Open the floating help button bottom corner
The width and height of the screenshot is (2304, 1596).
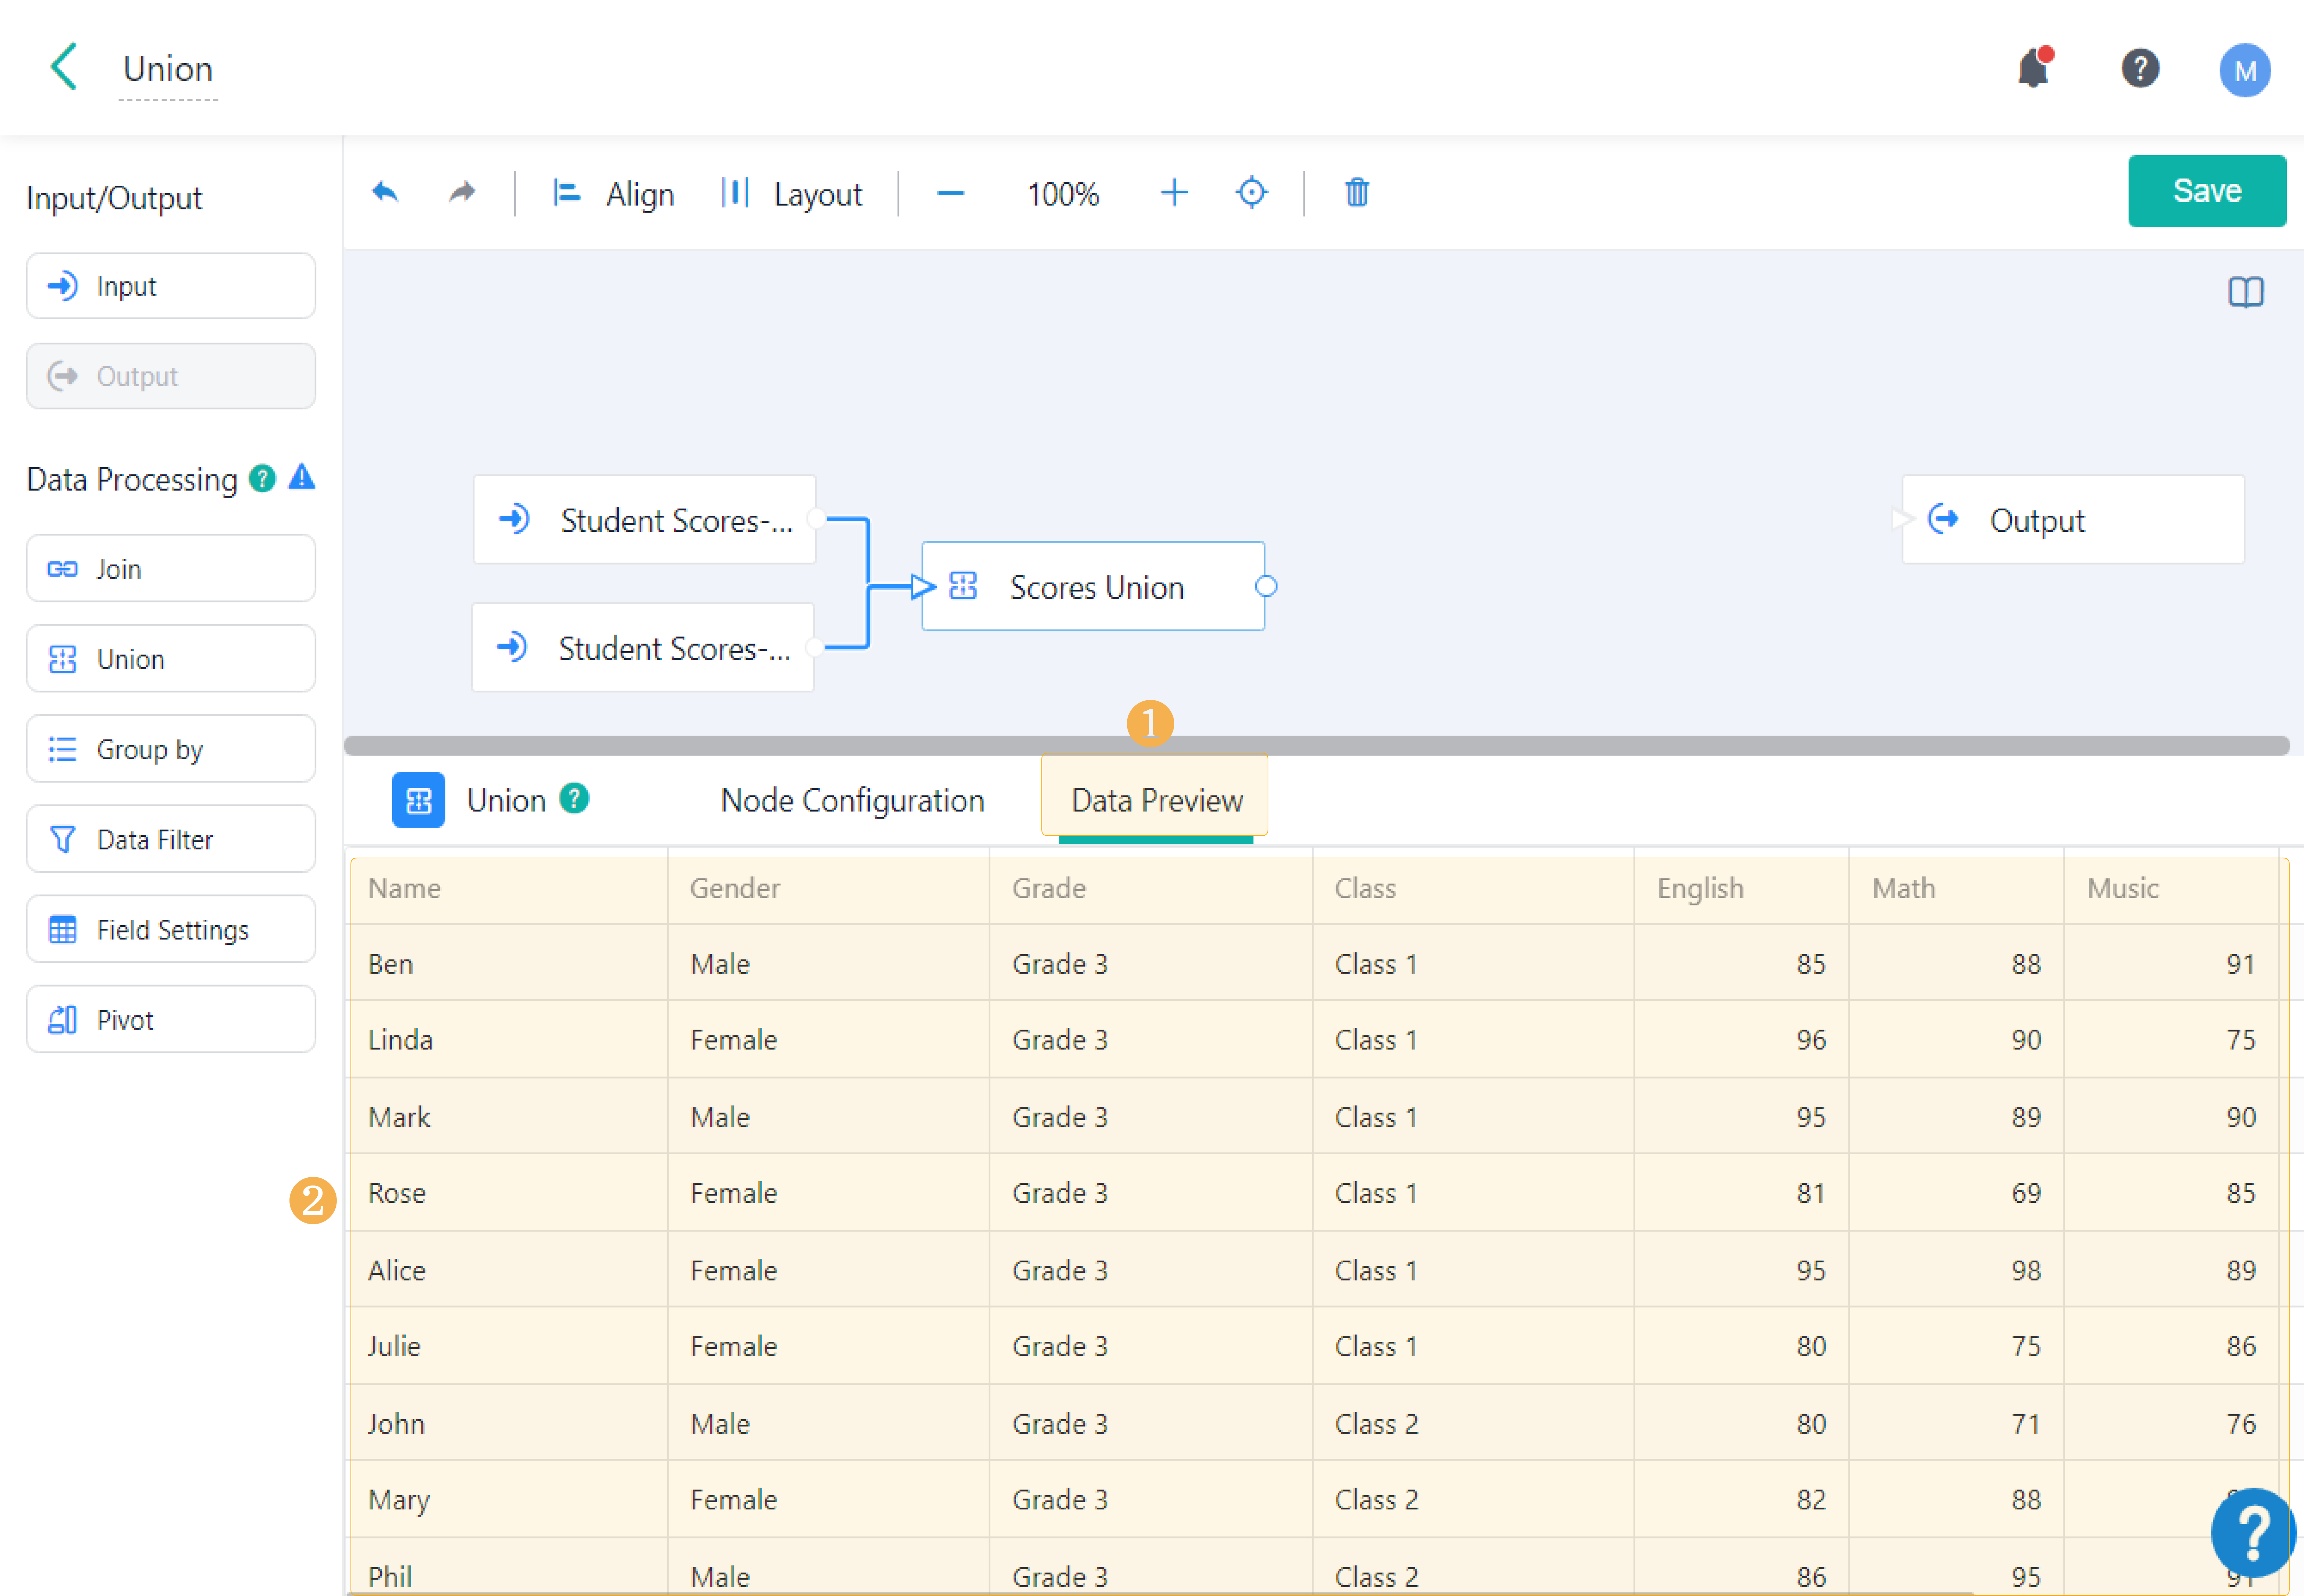click(2253, 1532)
